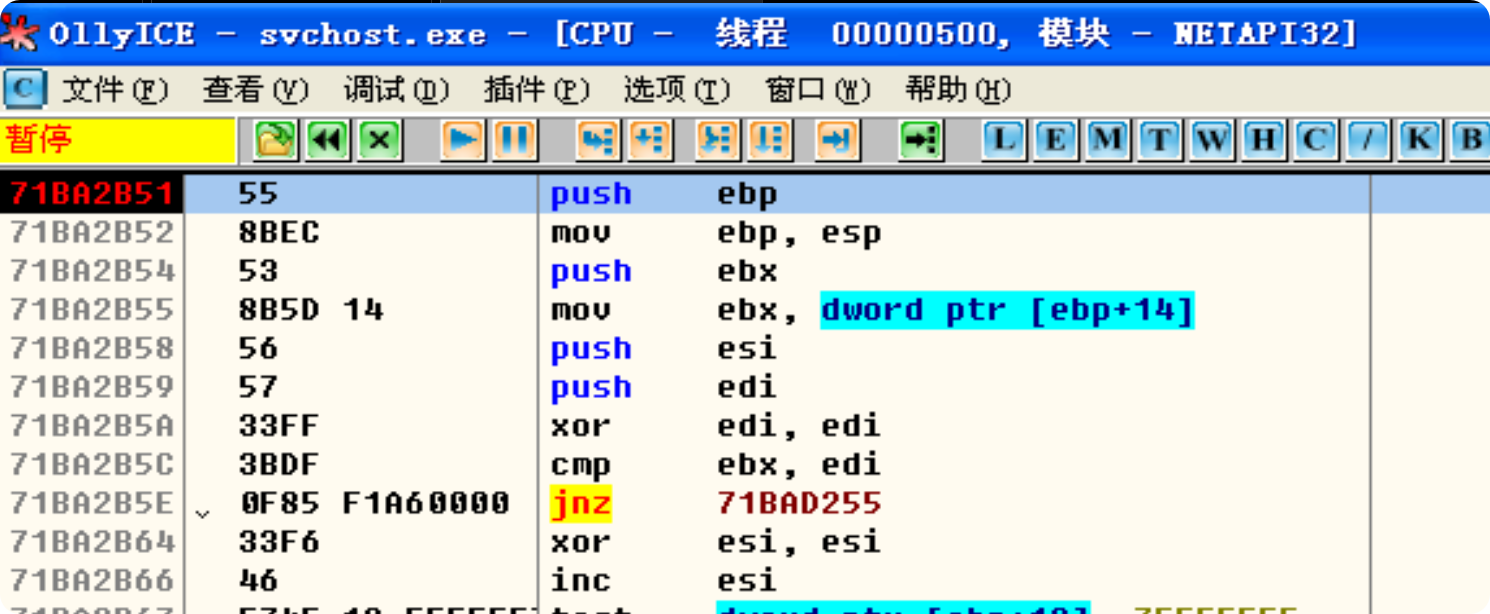
Task: Open the Memory map with M button
Action: tap(1107, 140)
